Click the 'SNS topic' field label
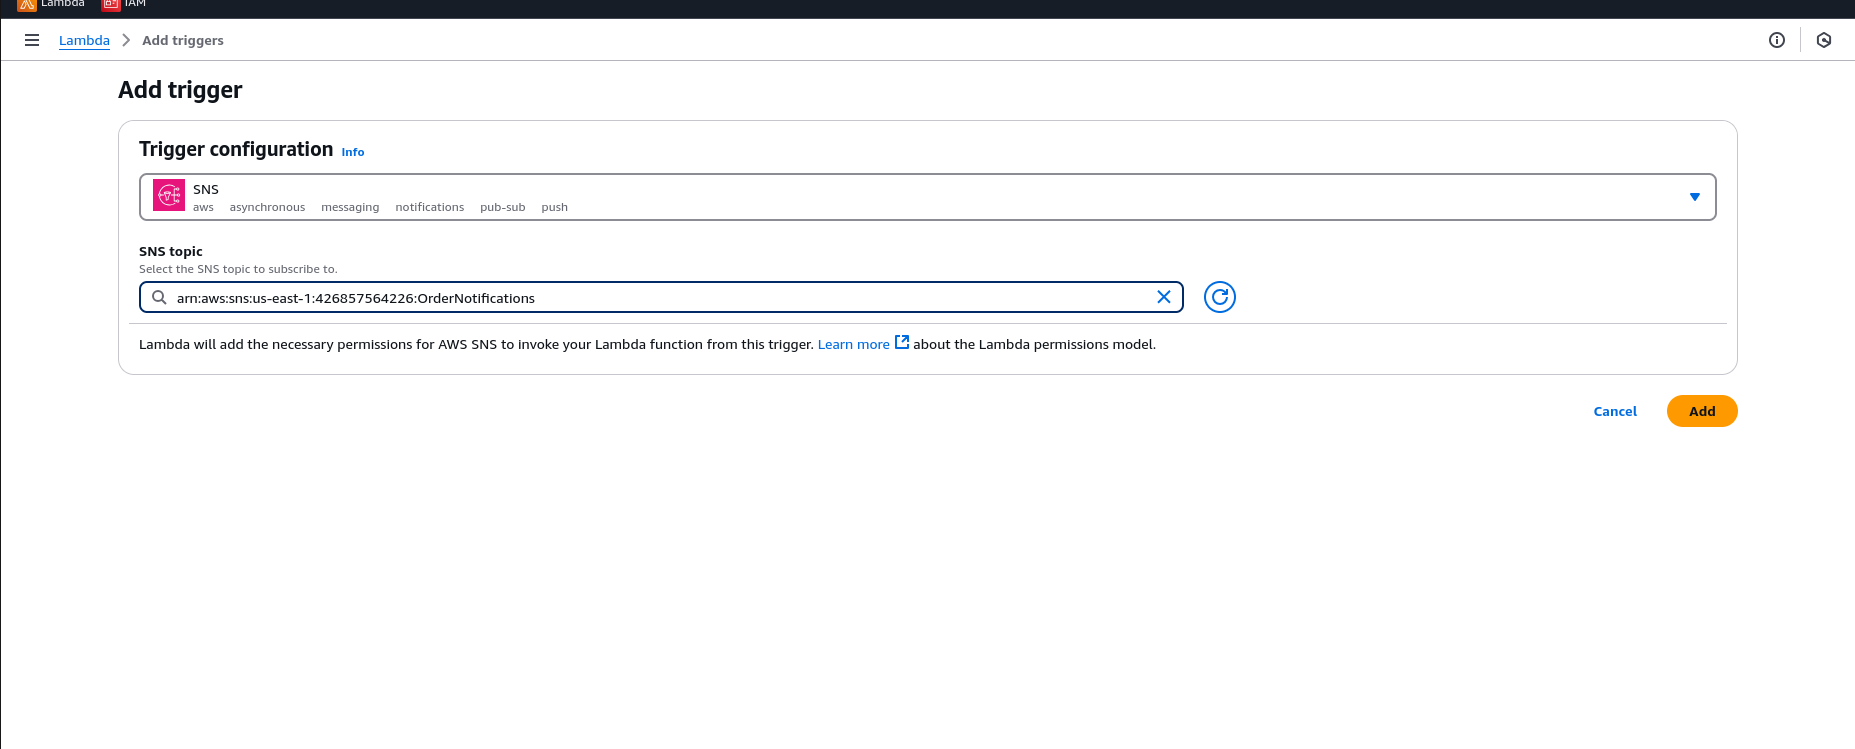 point(171,251)
